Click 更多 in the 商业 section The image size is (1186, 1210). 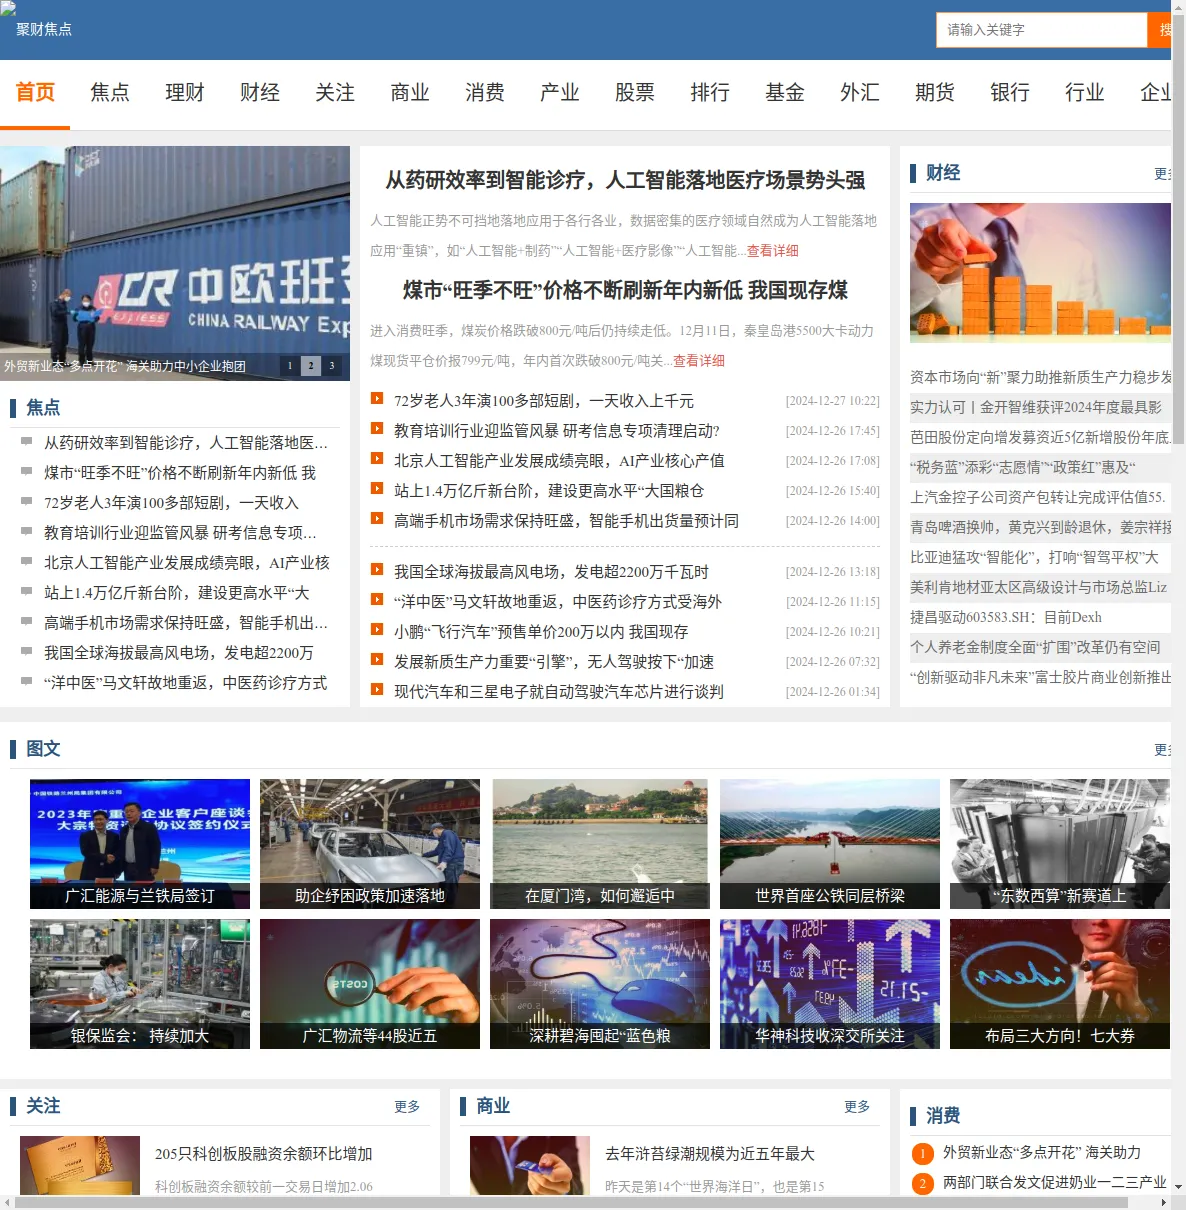pyautogui.click(x=857, y=1107)
